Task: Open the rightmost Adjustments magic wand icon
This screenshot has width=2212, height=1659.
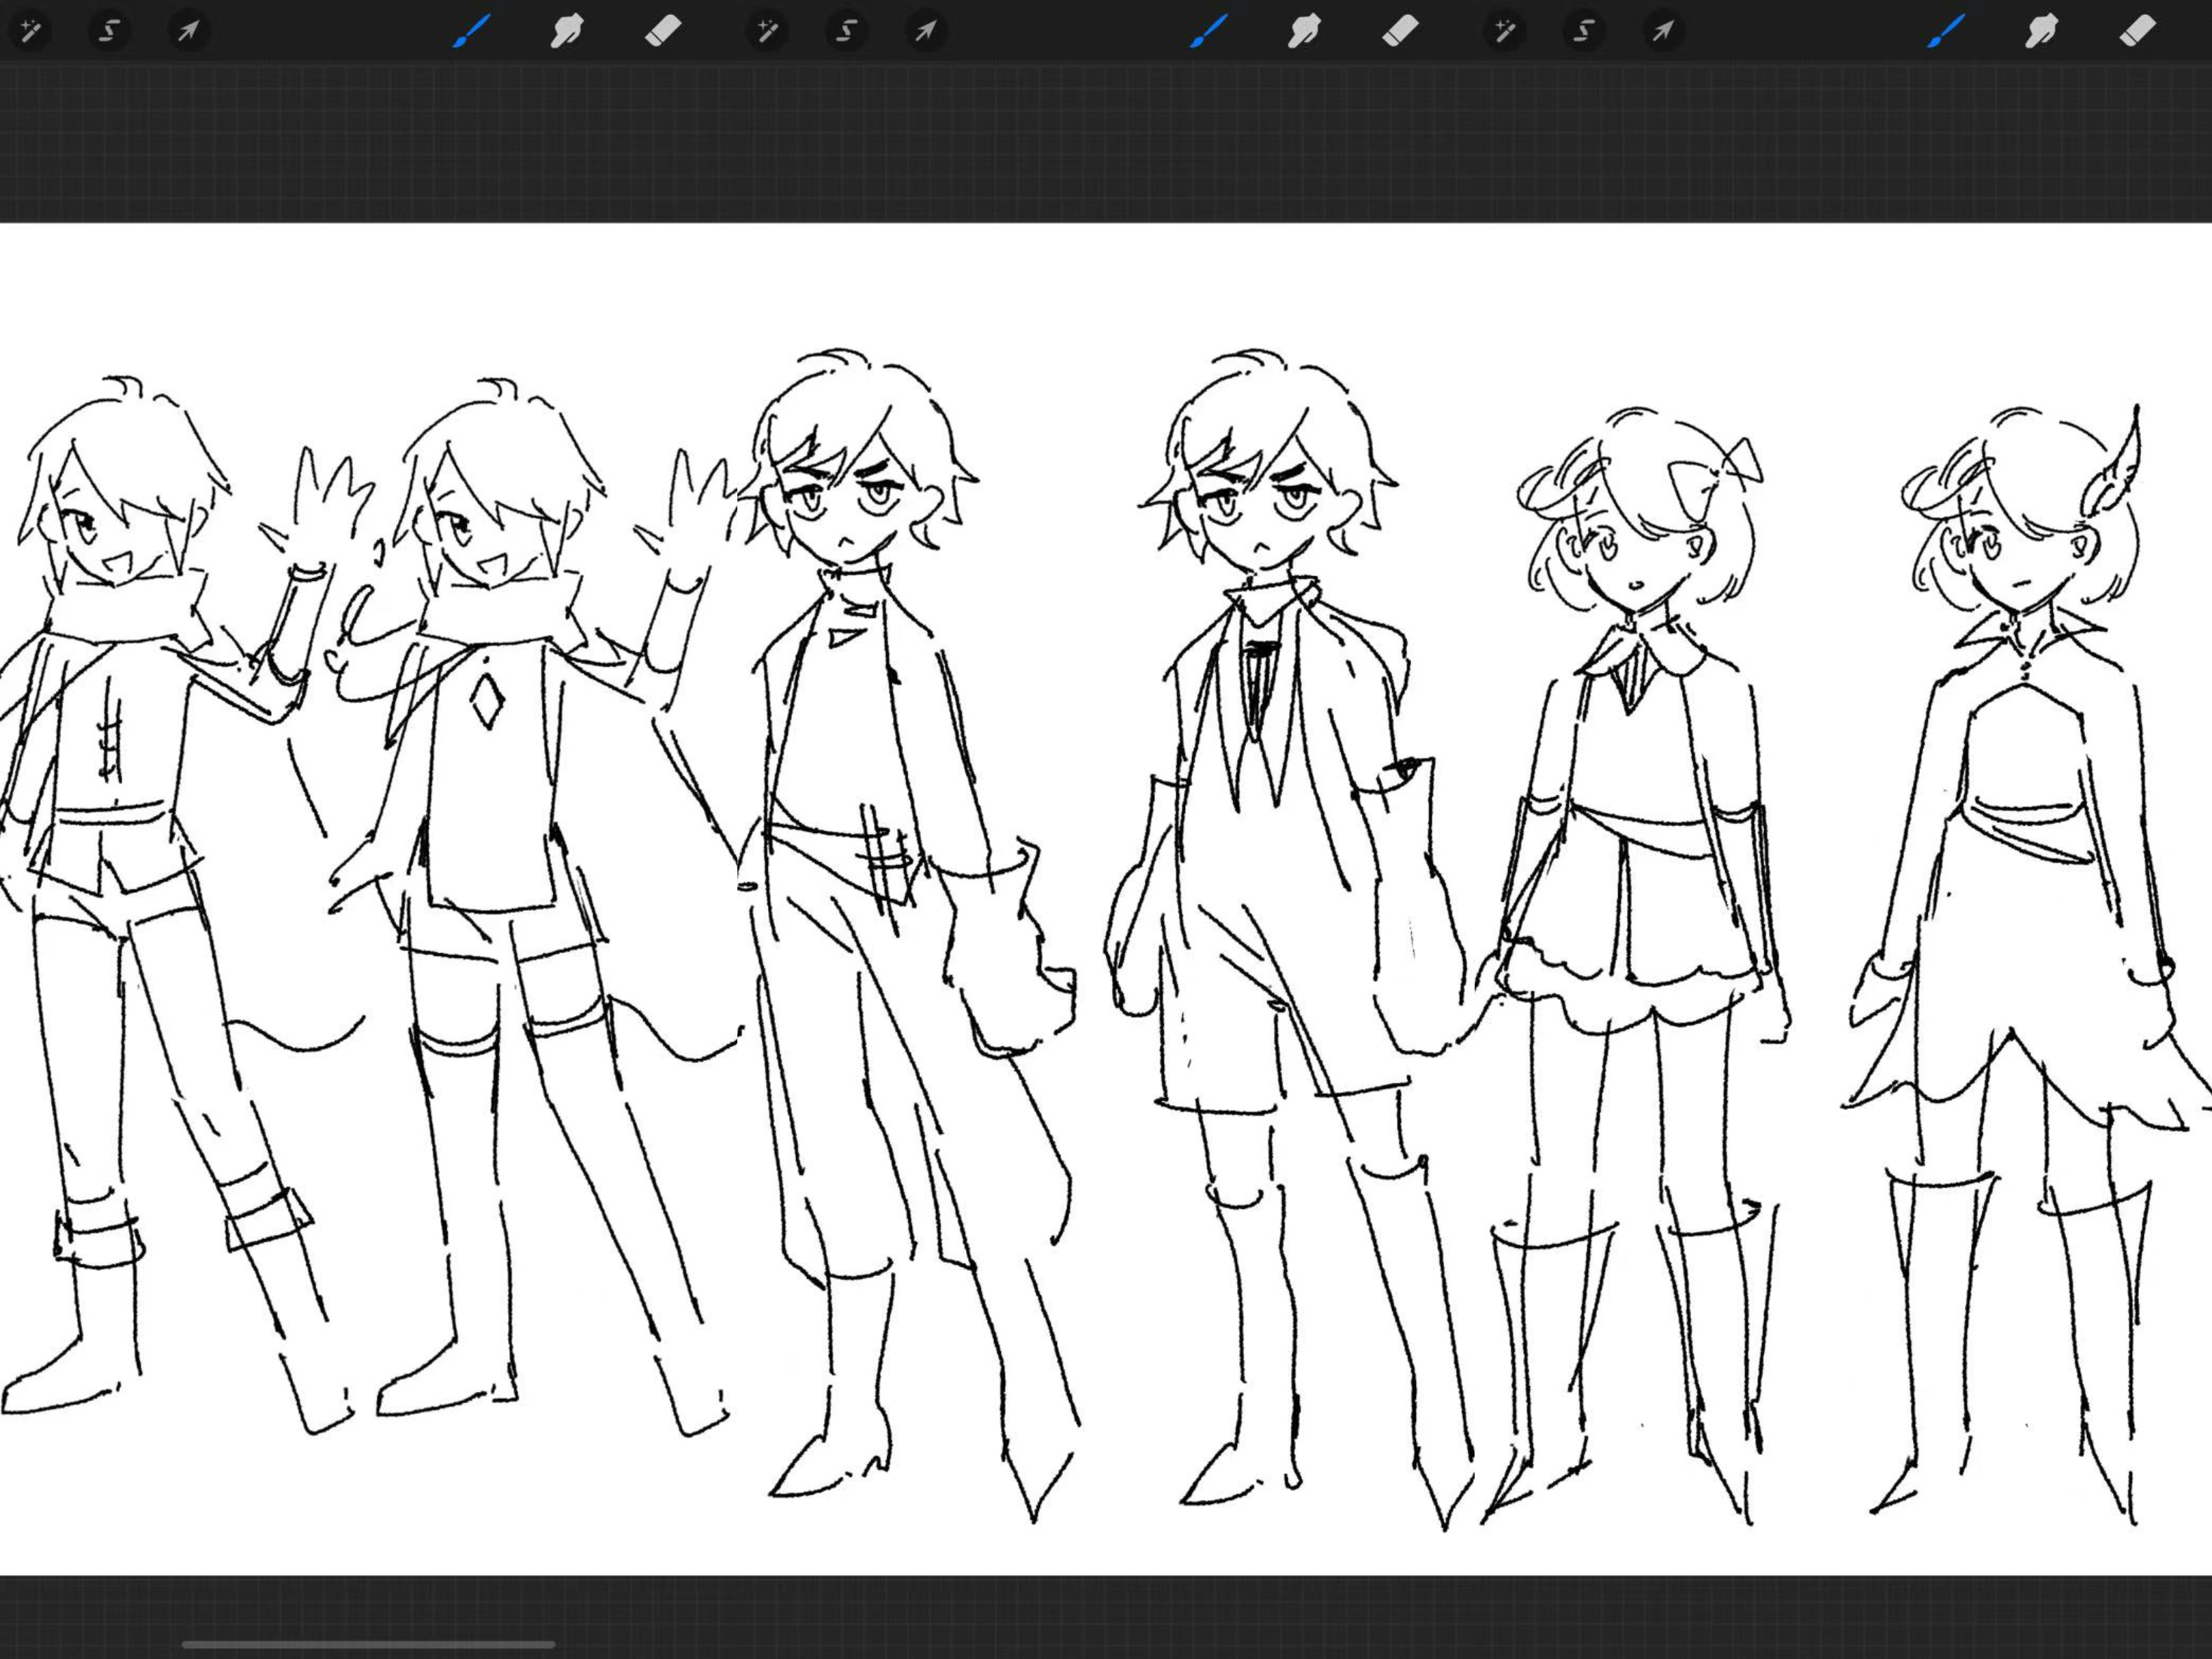Action: pos(1505,31)
